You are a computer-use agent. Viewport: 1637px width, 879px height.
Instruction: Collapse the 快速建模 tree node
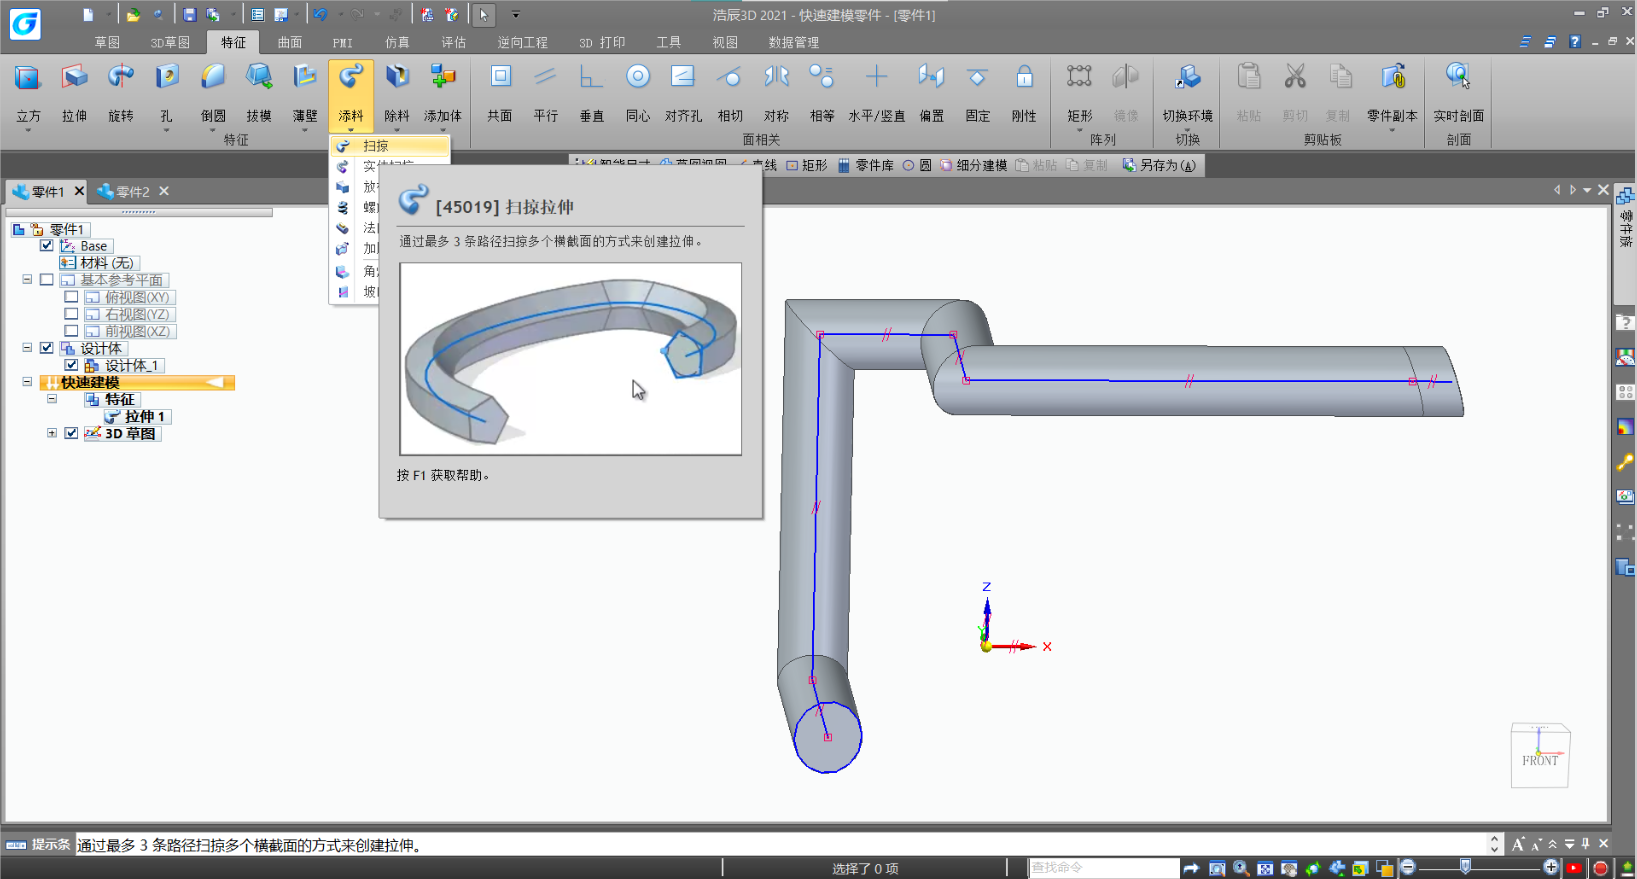coord(27,382)
